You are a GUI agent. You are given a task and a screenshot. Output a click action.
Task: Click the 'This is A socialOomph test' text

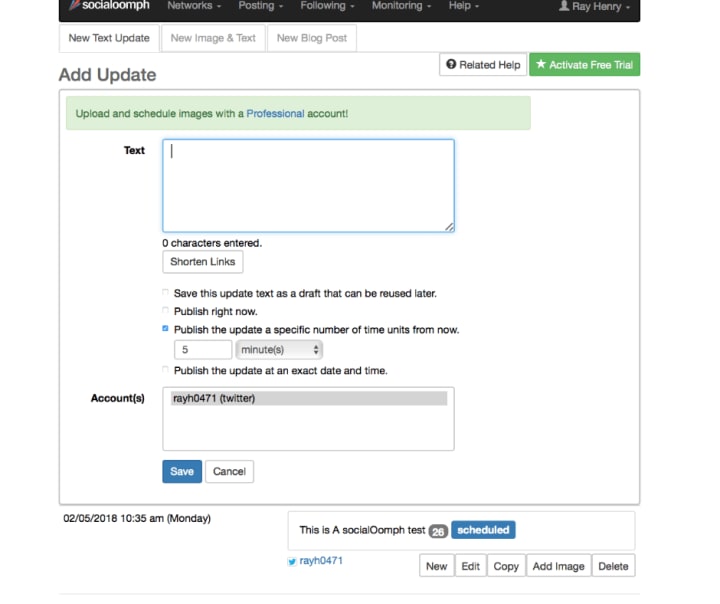(x=362, y=530)
